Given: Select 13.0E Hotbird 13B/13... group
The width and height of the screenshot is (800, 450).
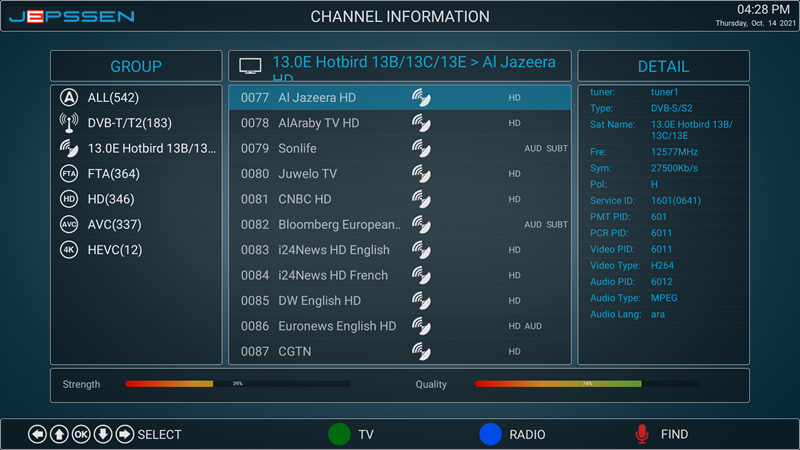Looking at the screenshot, I should pyautogui.click(x=136, y=148).
